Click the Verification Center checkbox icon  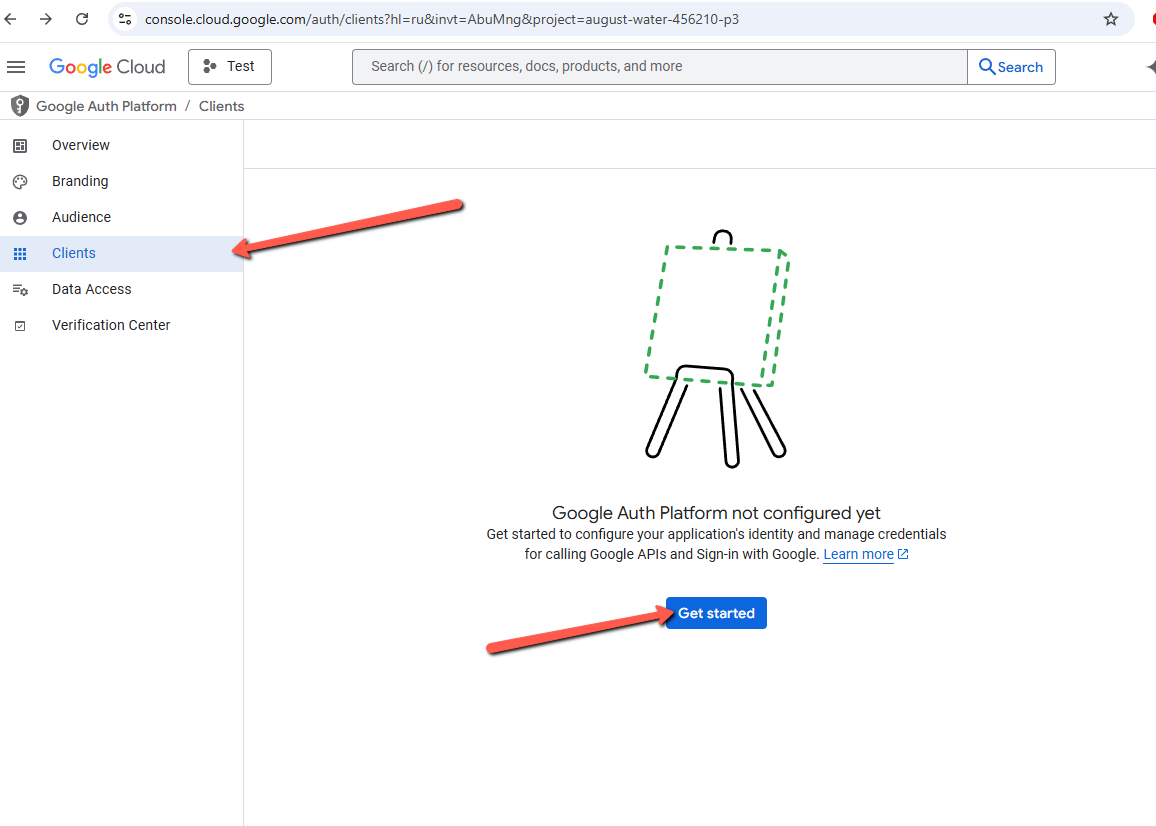tap(20, 326)
